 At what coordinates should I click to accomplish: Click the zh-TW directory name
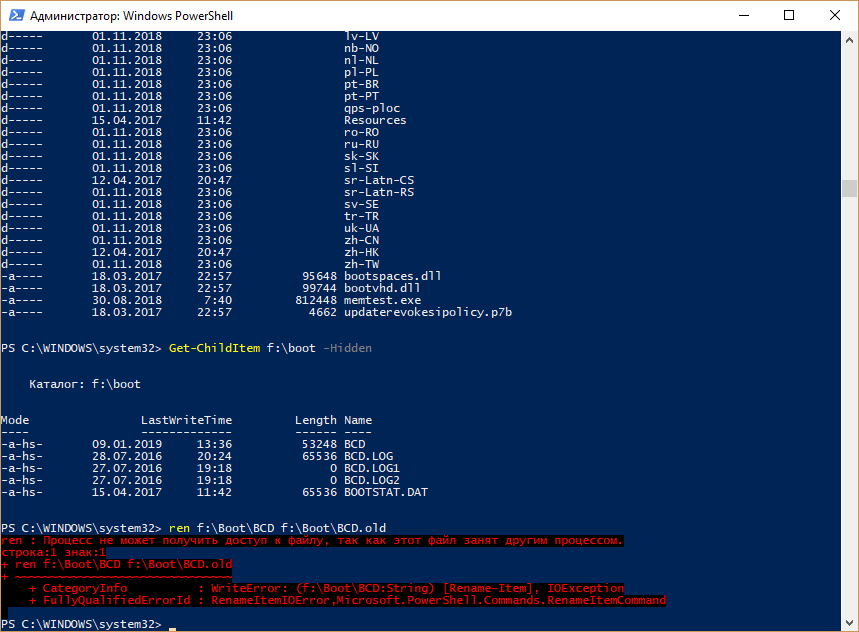(x=361, y=264)
